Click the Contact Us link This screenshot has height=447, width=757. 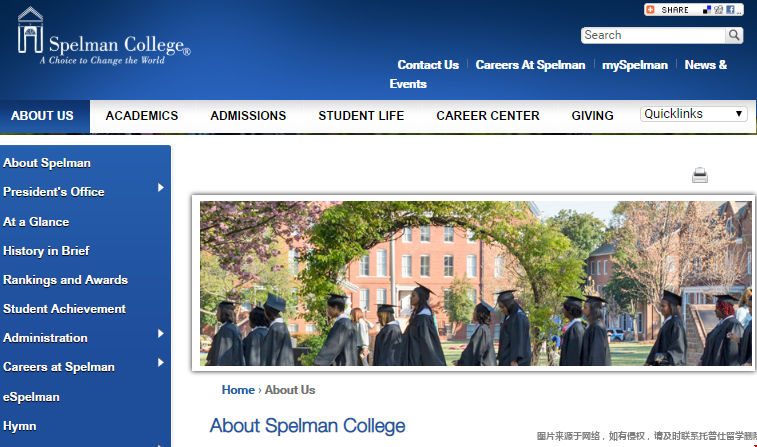click(x=428, y=65)
